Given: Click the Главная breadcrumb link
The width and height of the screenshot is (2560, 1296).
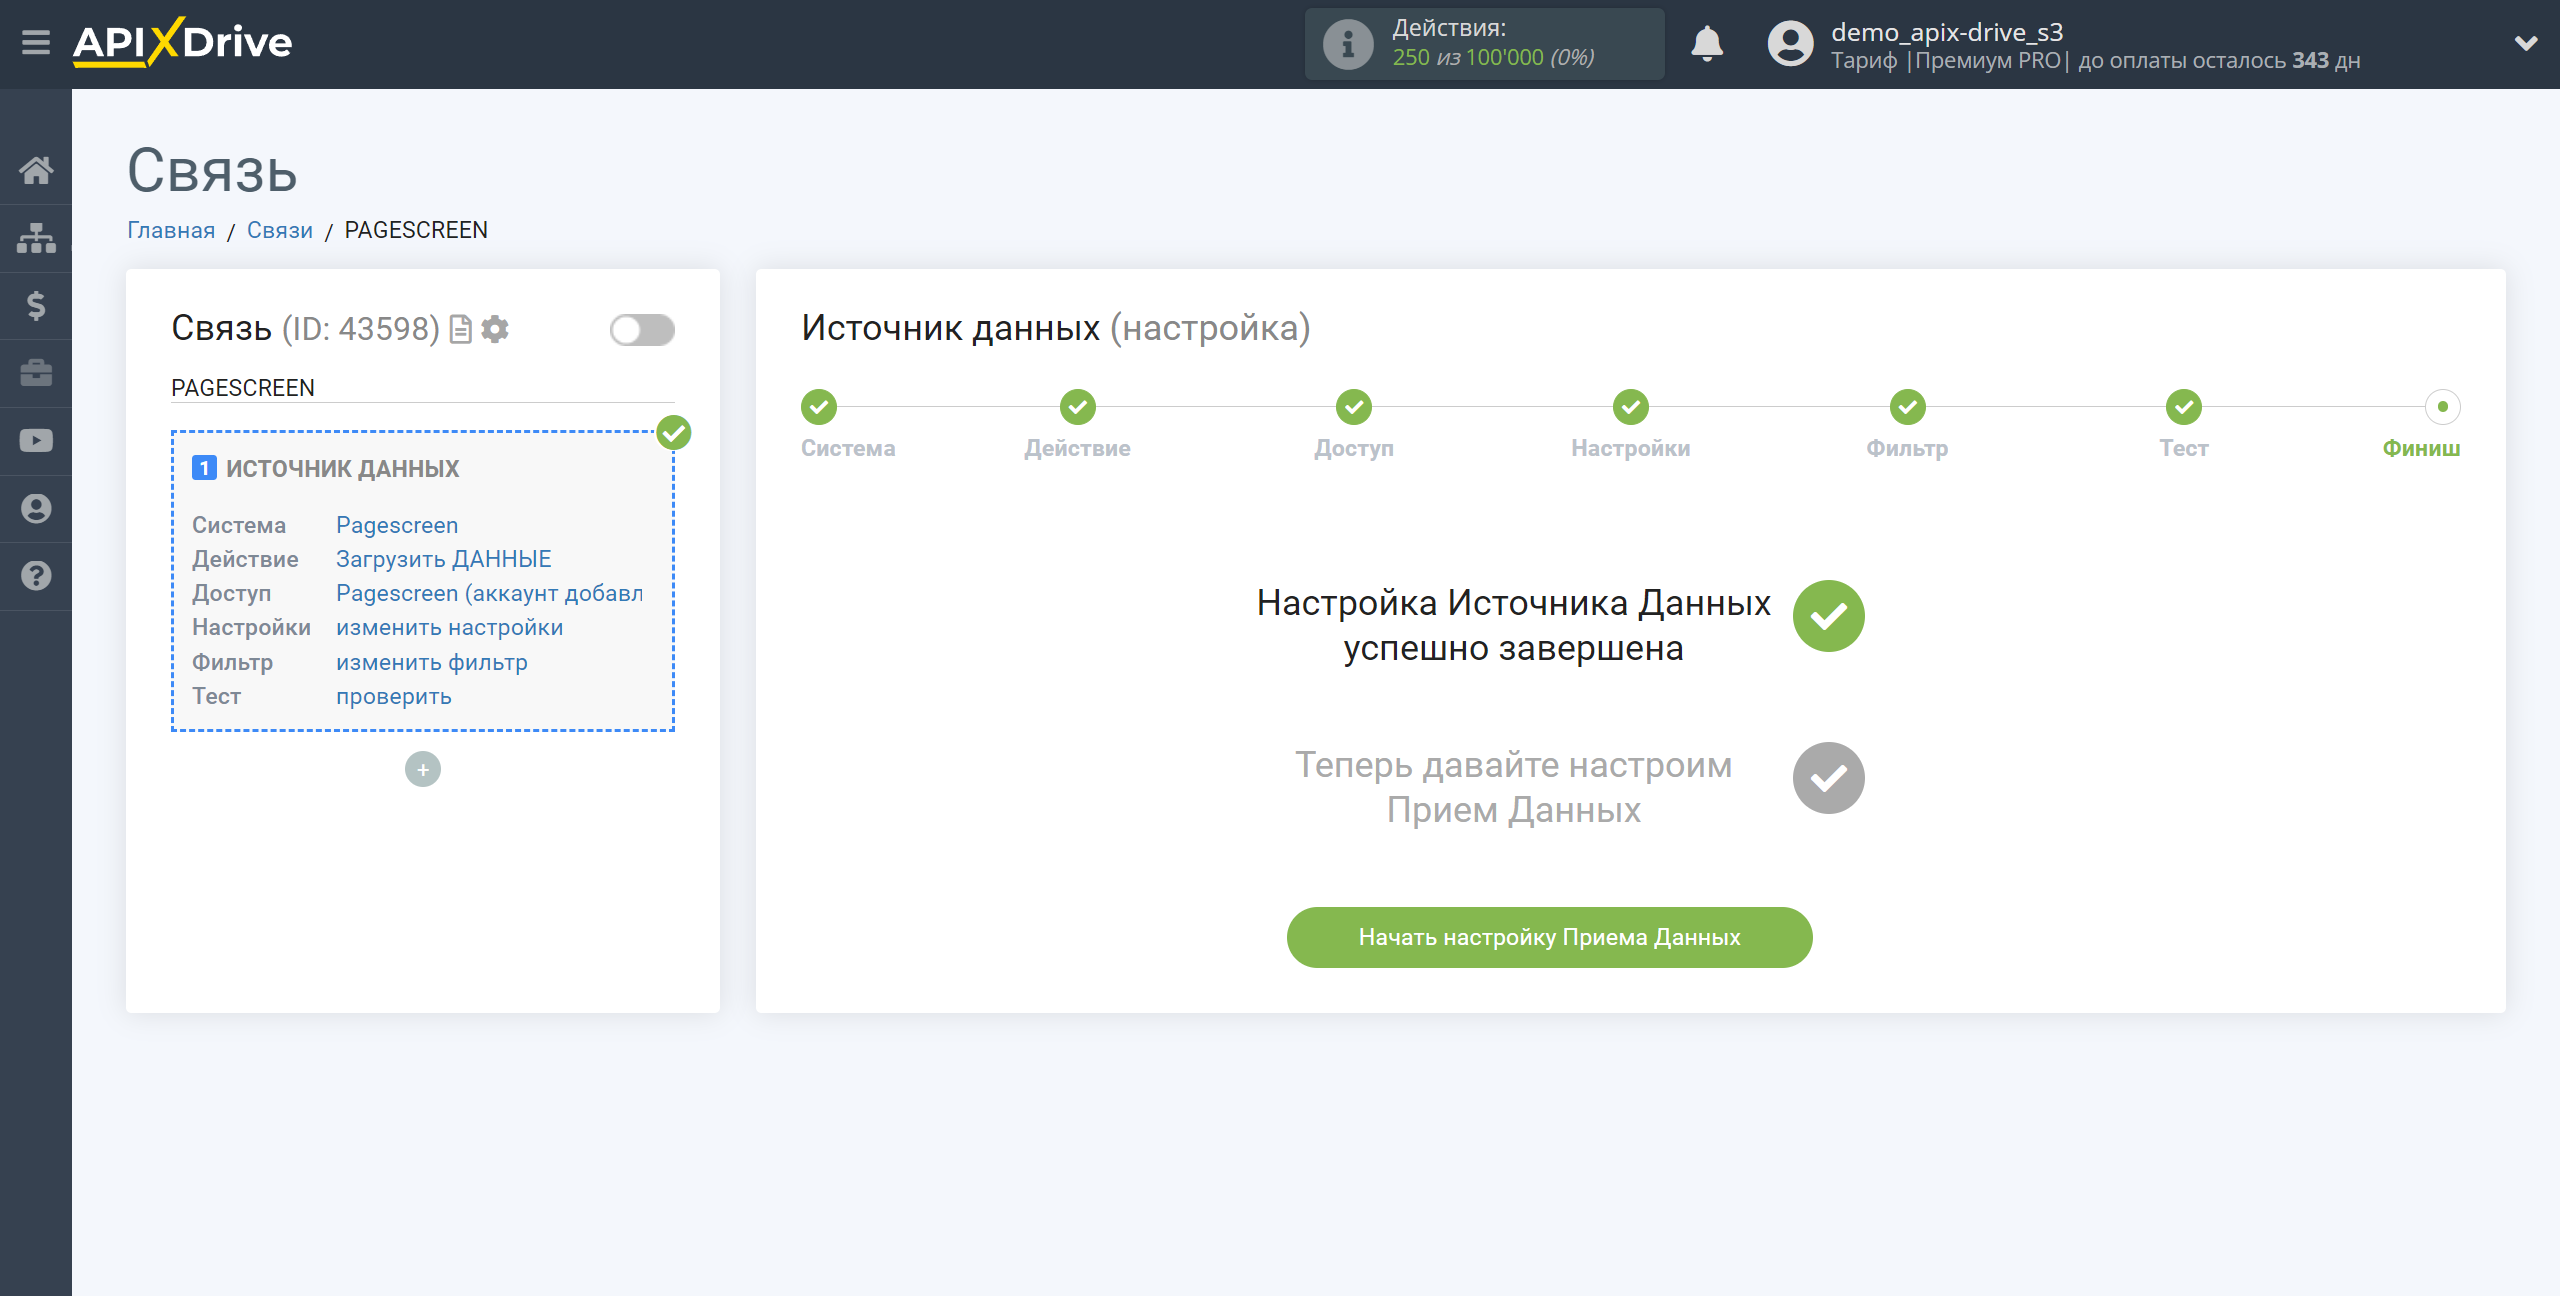Looking at the screenshot, I should tap(172, 230).
